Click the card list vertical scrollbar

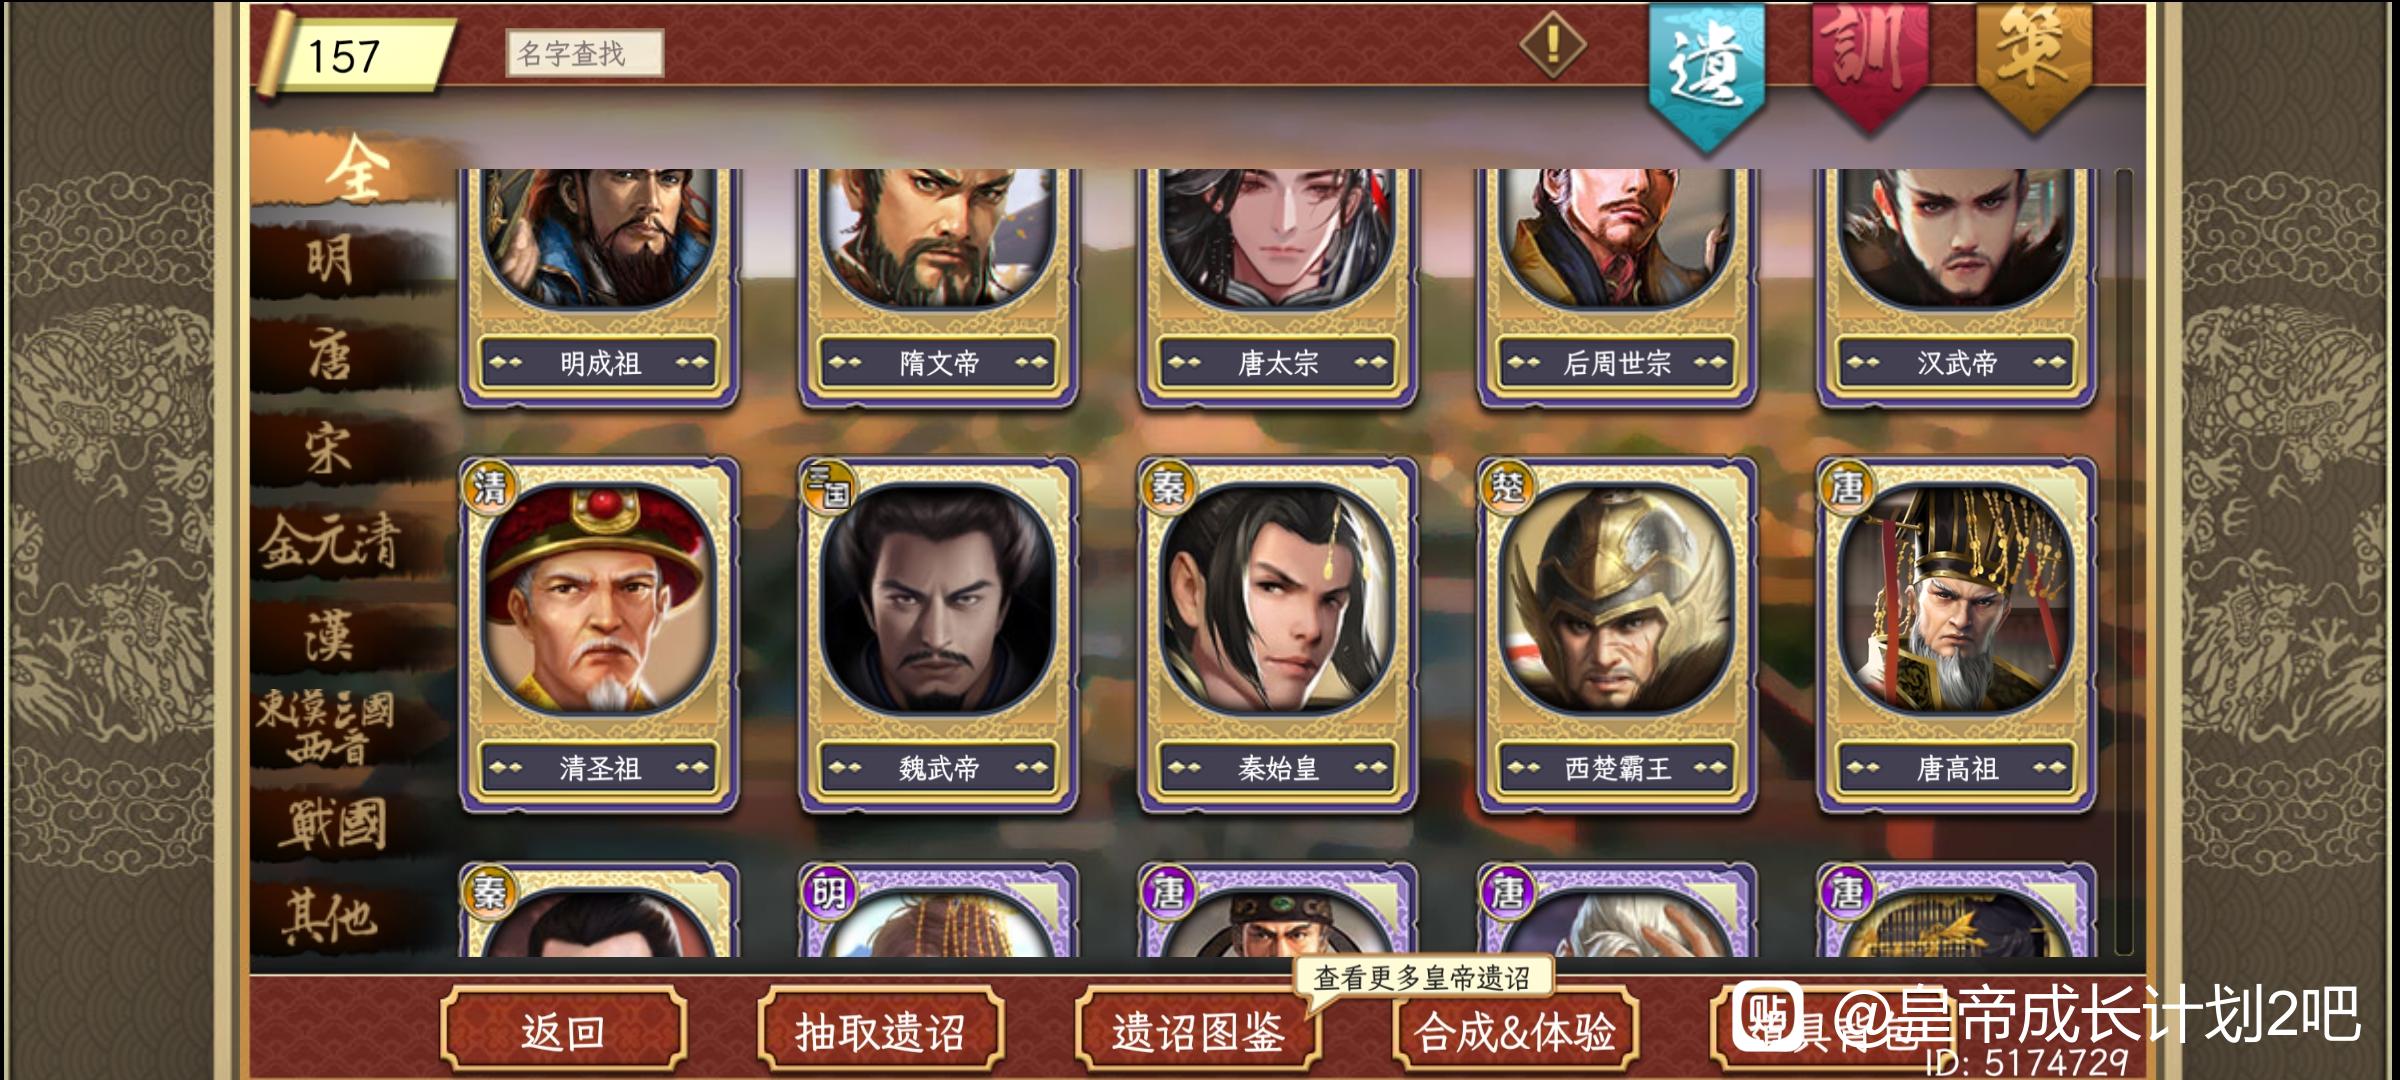point(2124,562)
